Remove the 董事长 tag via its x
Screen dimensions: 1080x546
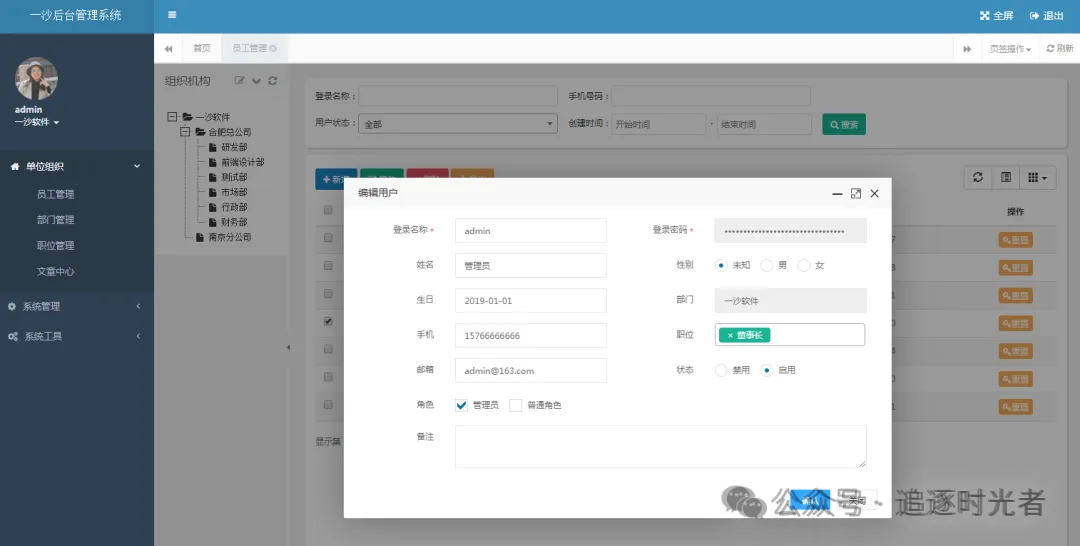coord(730,335)
